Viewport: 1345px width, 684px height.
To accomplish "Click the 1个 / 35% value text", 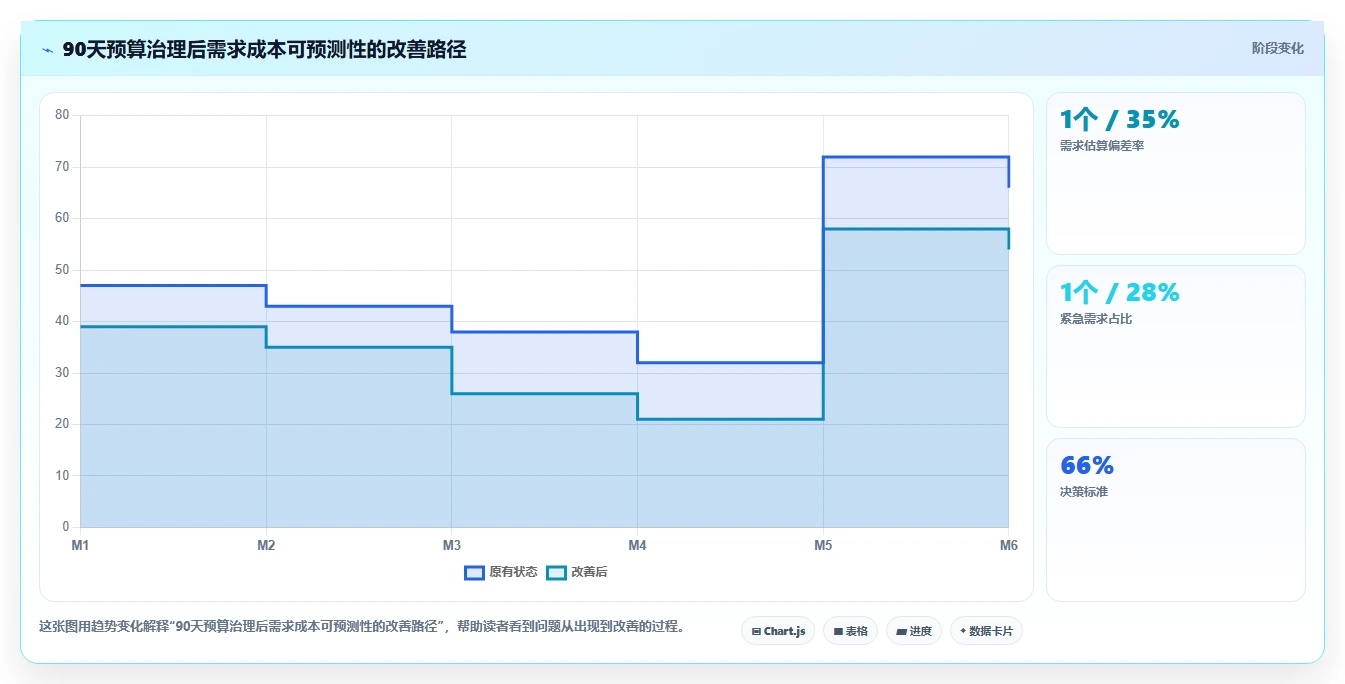I will point(1119,119).
